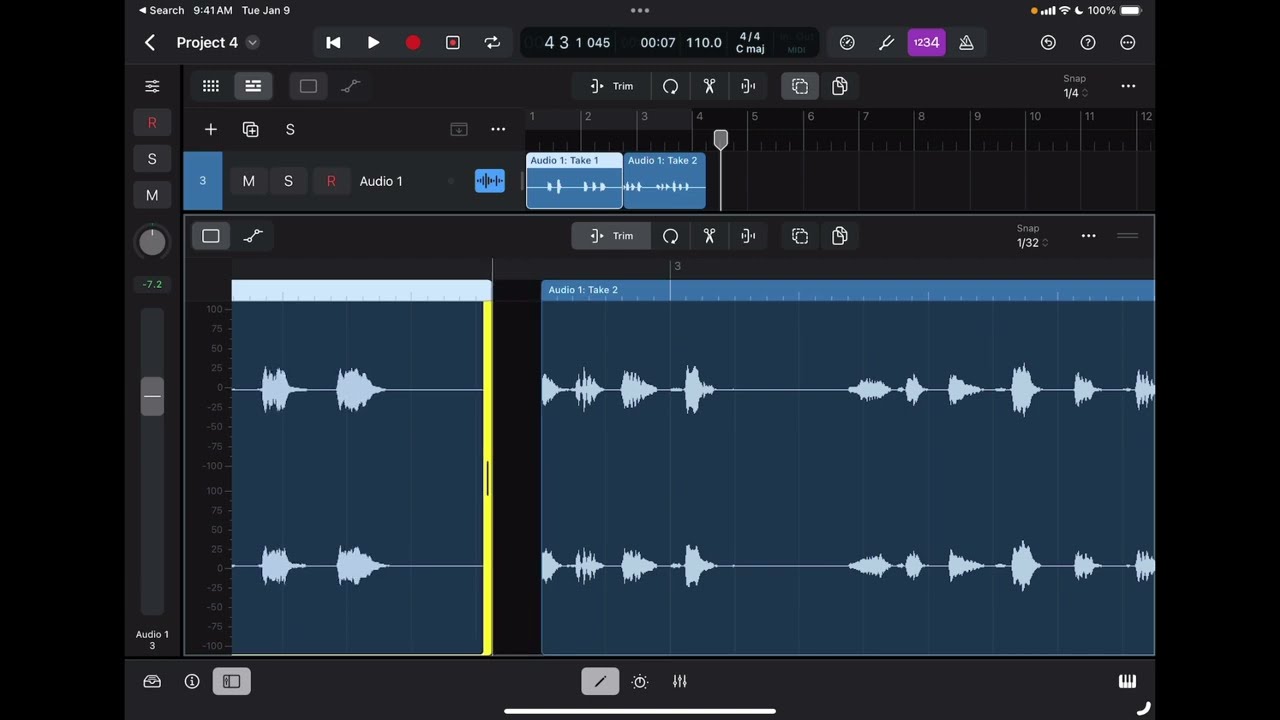1280x720 pixels.
Task: Click the red stop-square capture button
Action: (x=452, y=42)
